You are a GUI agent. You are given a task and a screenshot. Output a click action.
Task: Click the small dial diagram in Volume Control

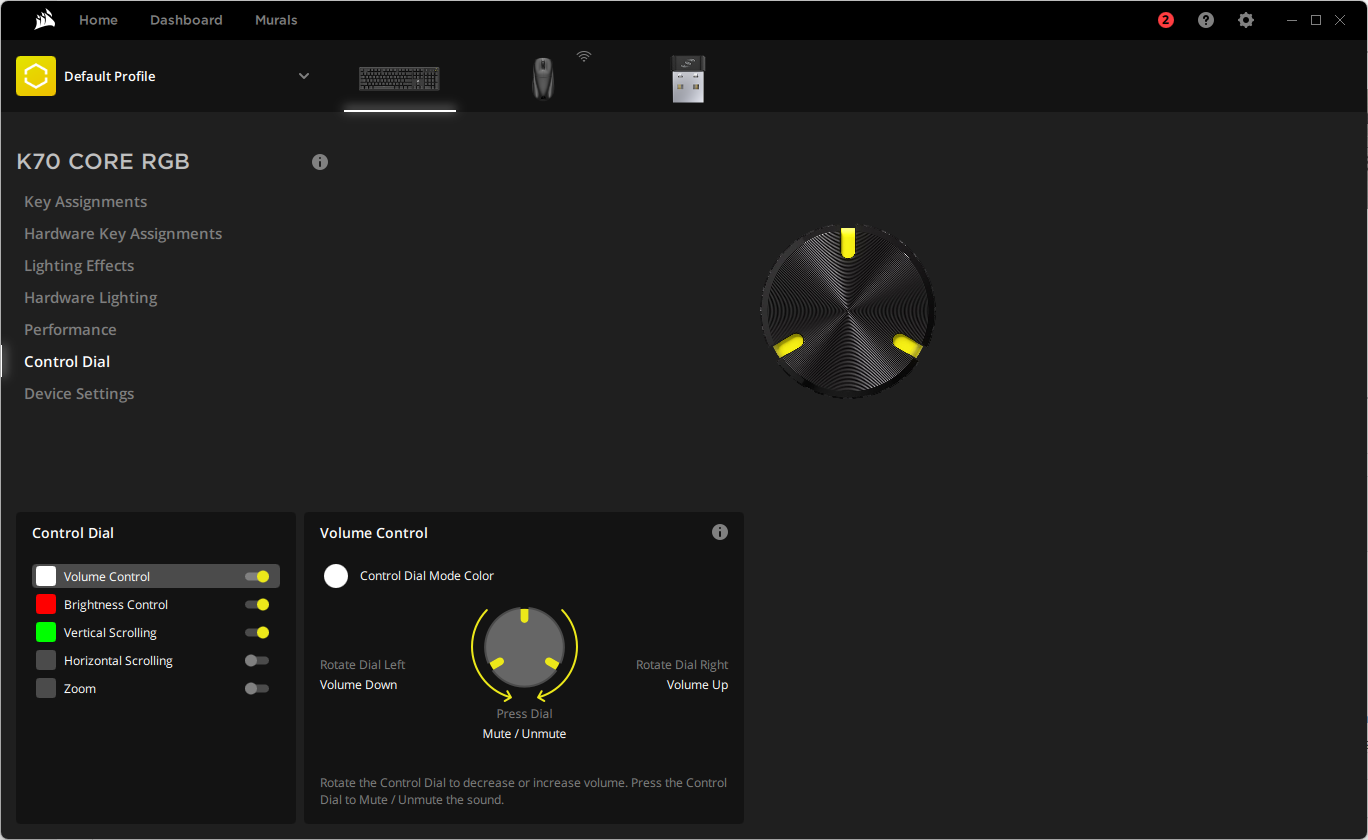(x=525, y=647)
